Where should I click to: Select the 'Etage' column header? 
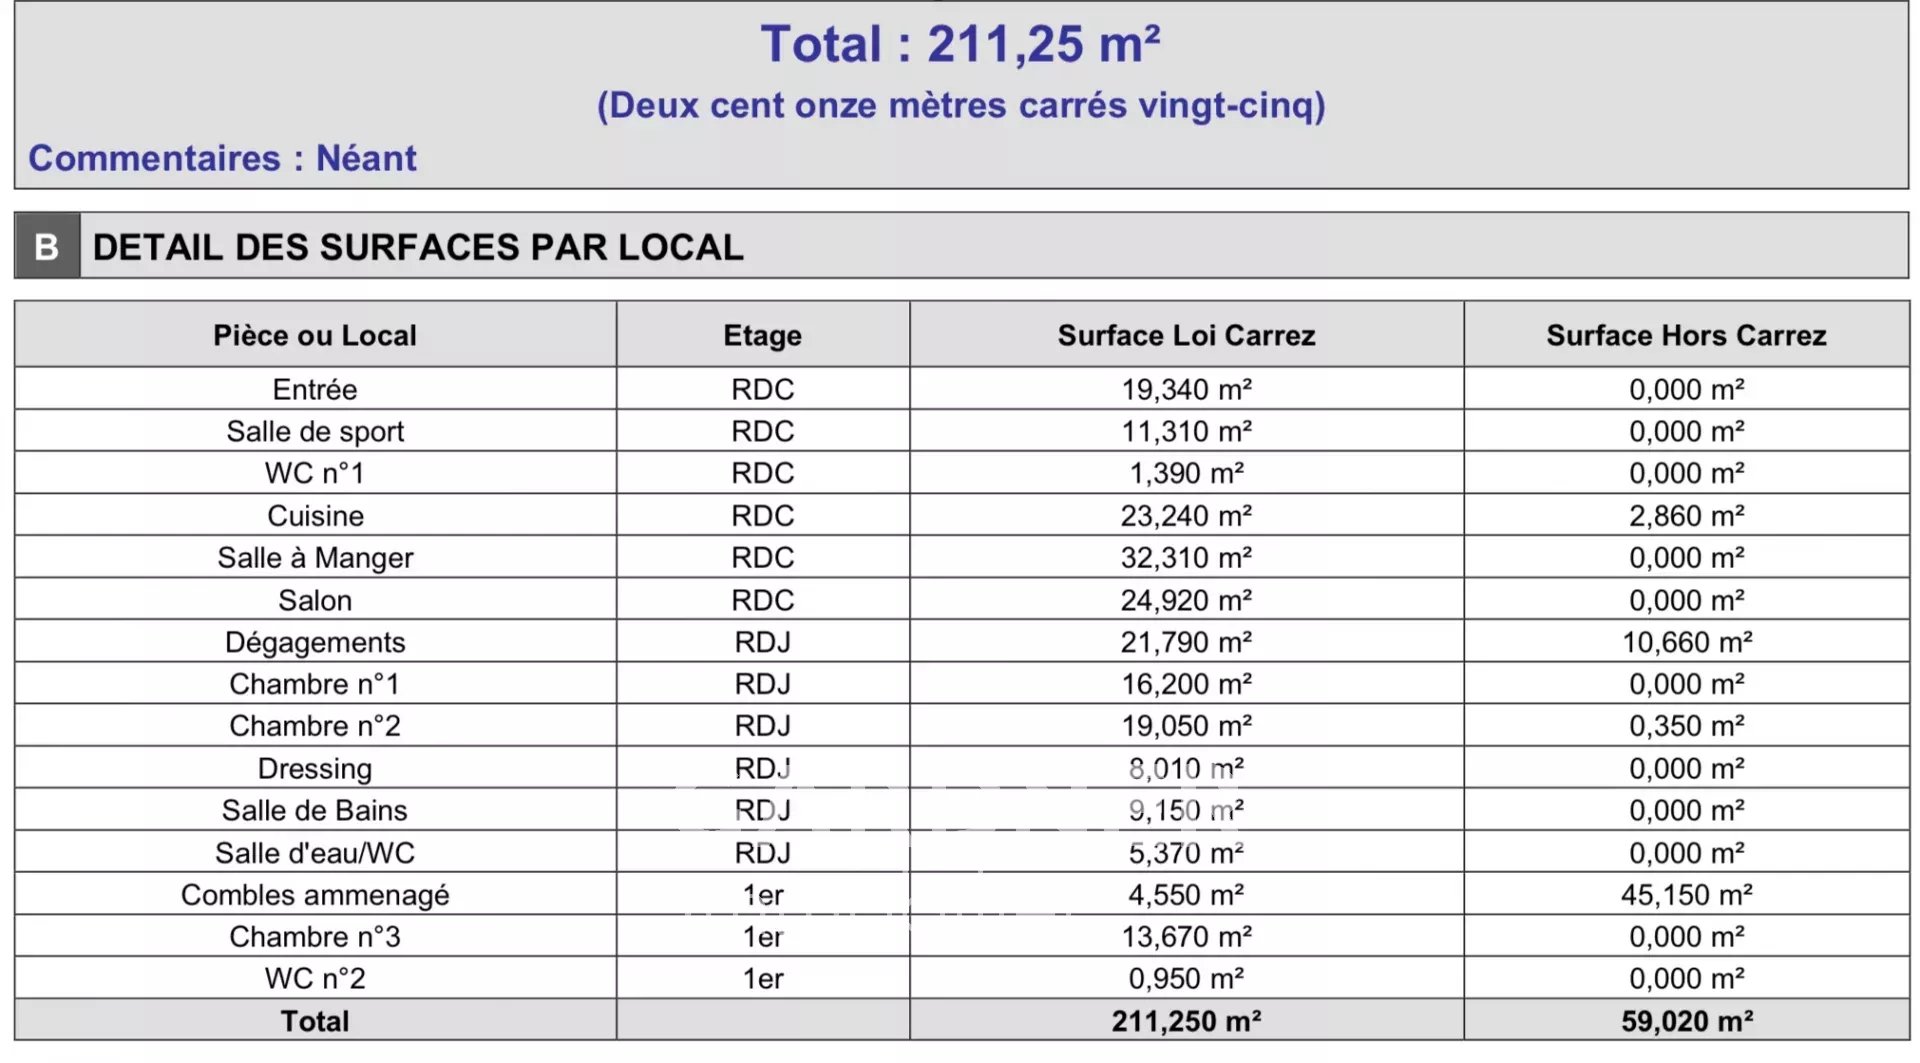coord(762,335)
